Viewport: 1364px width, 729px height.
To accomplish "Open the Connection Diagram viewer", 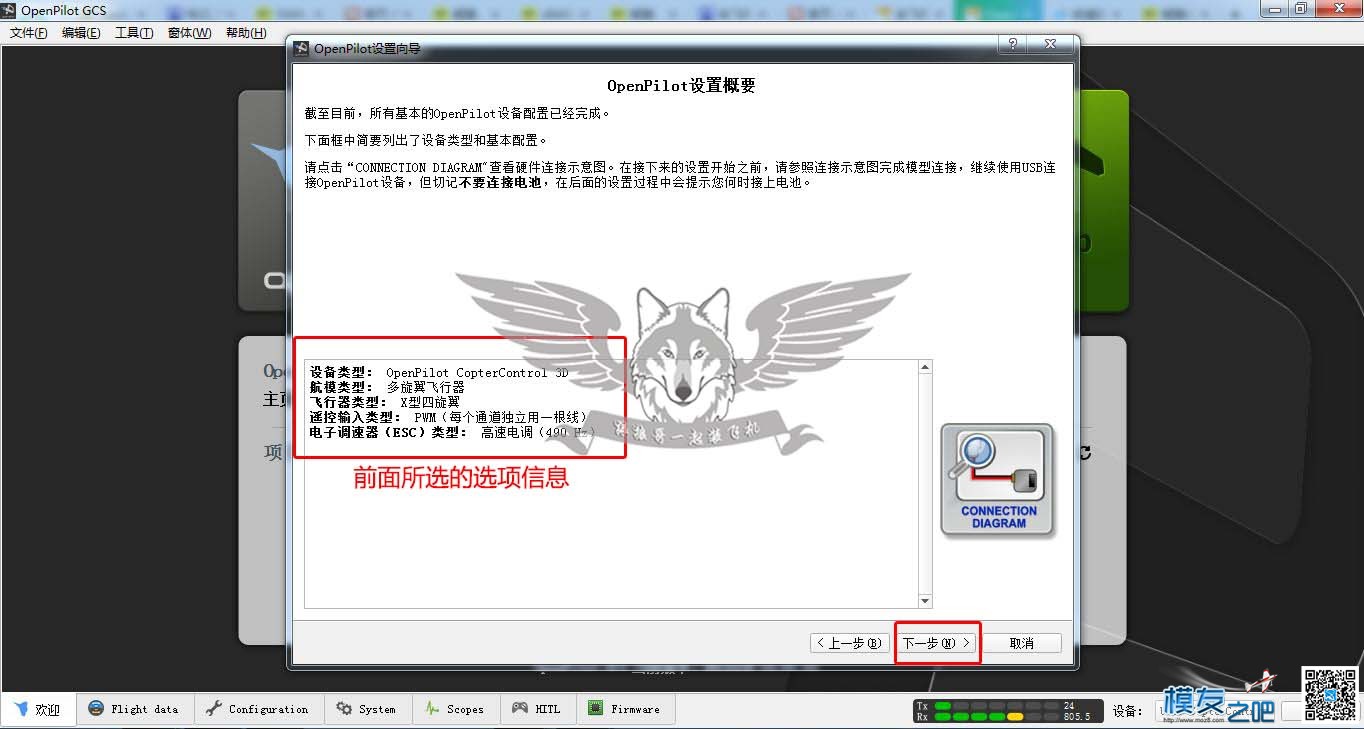I will click(x=997, y=481).
